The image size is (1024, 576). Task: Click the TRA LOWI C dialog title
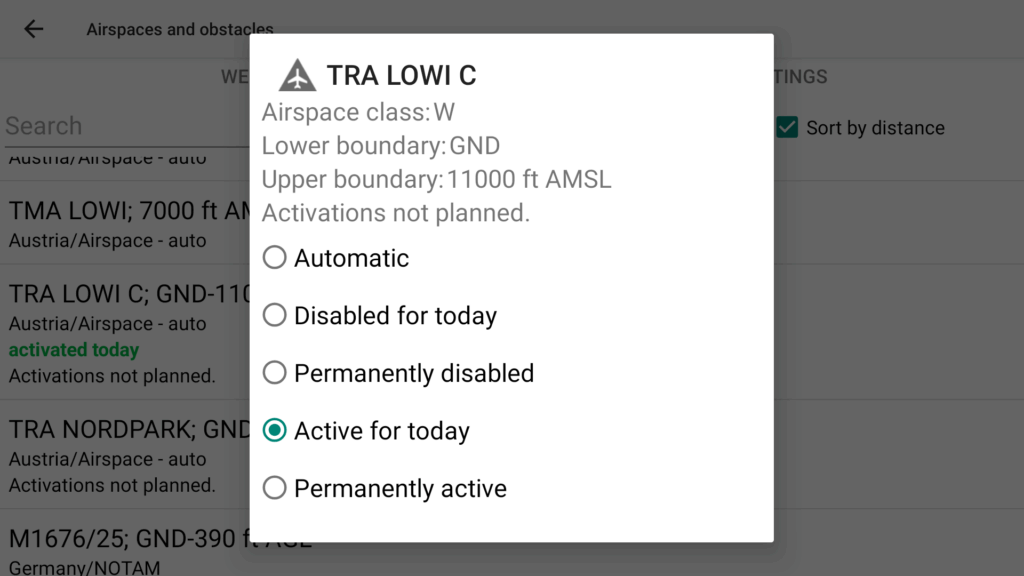402,75
